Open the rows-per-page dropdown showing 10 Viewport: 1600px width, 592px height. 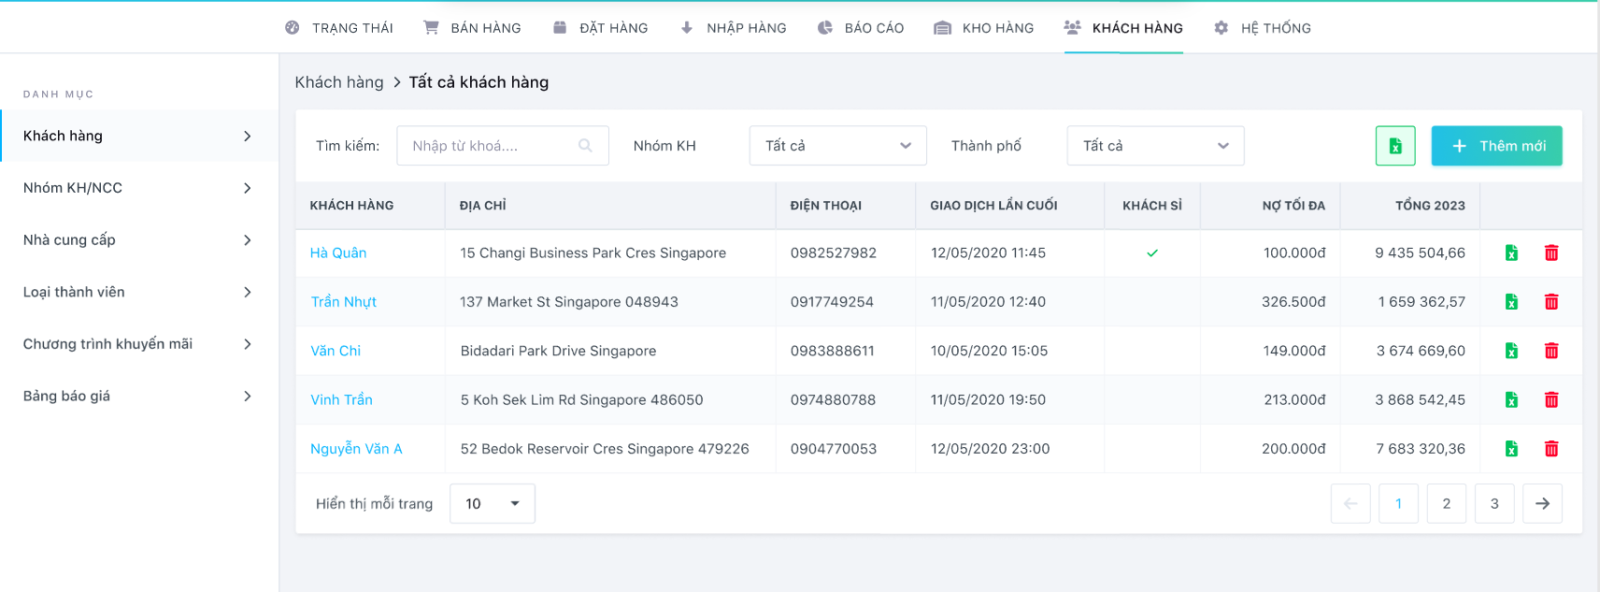492,504
